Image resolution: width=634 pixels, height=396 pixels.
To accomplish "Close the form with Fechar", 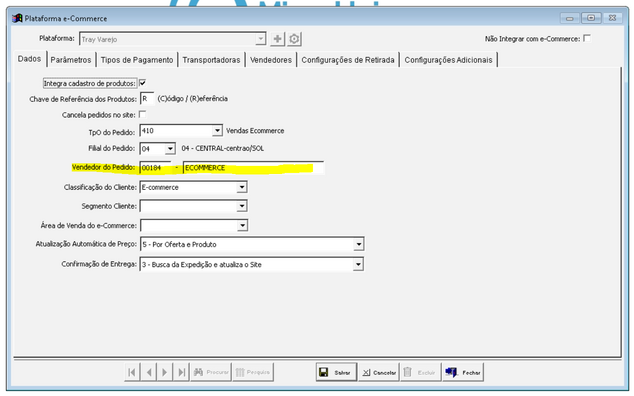I will 463,372.
